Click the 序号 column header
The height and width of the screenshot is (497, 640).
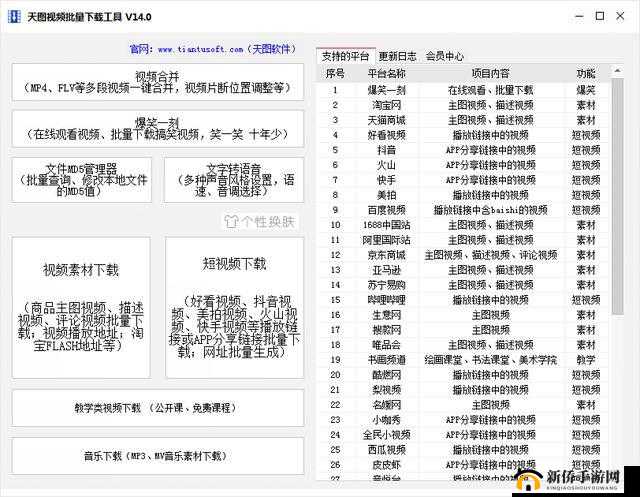335,73
